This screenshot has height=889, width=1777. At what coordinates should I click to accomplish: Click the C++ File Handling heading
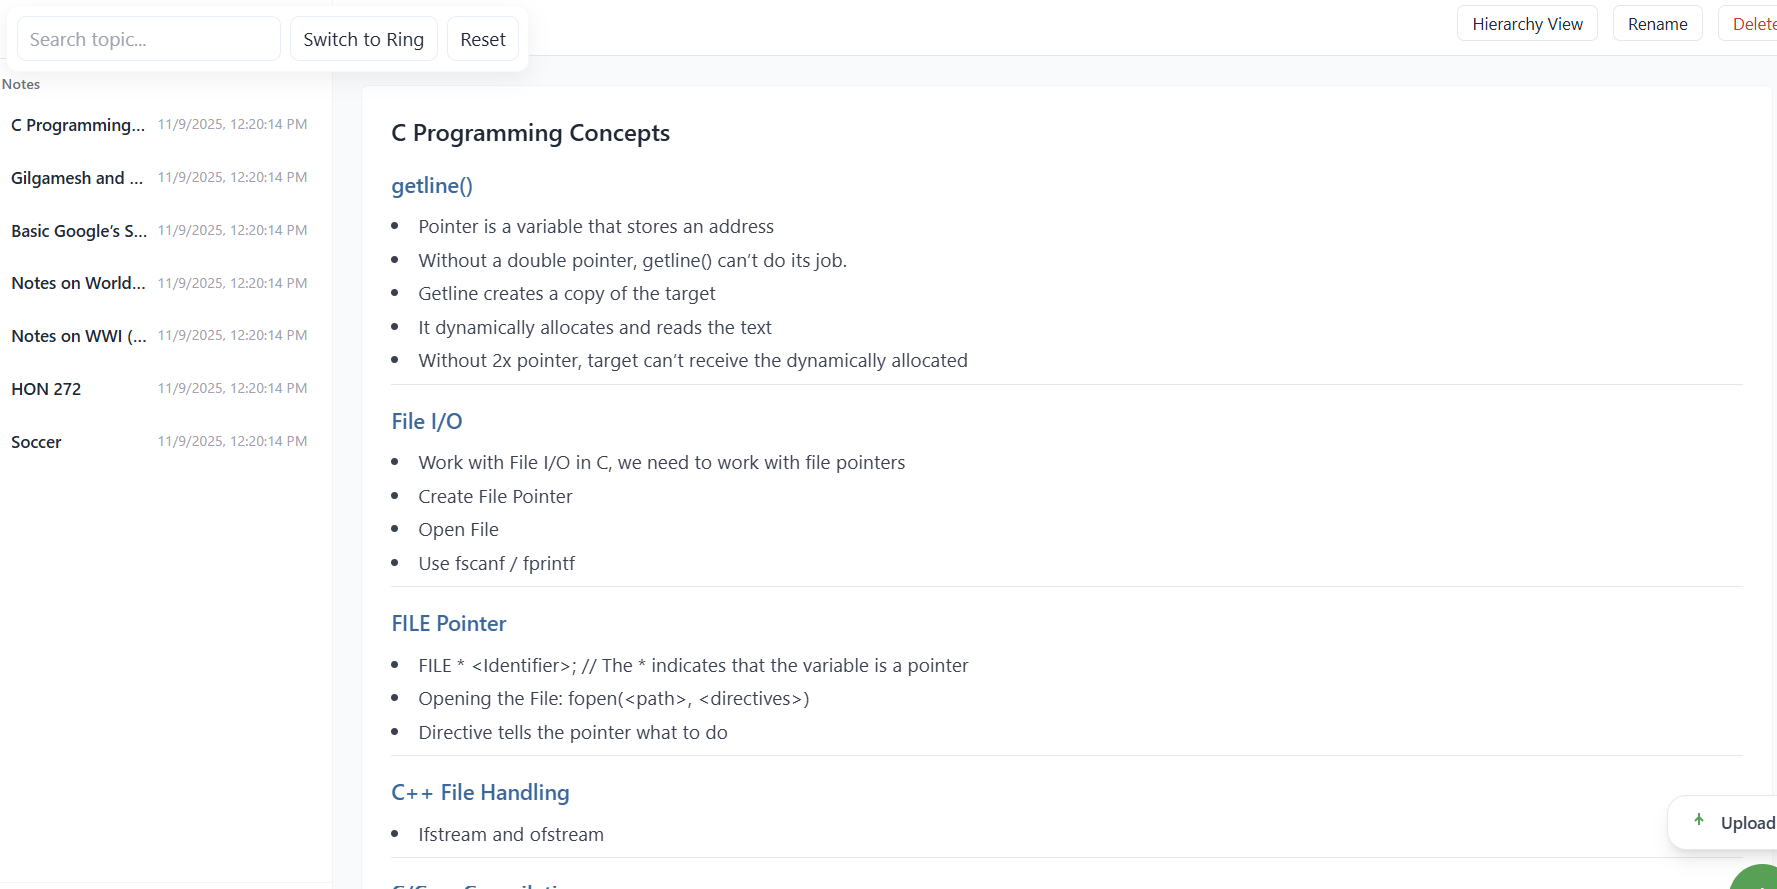tap(480, 793)
